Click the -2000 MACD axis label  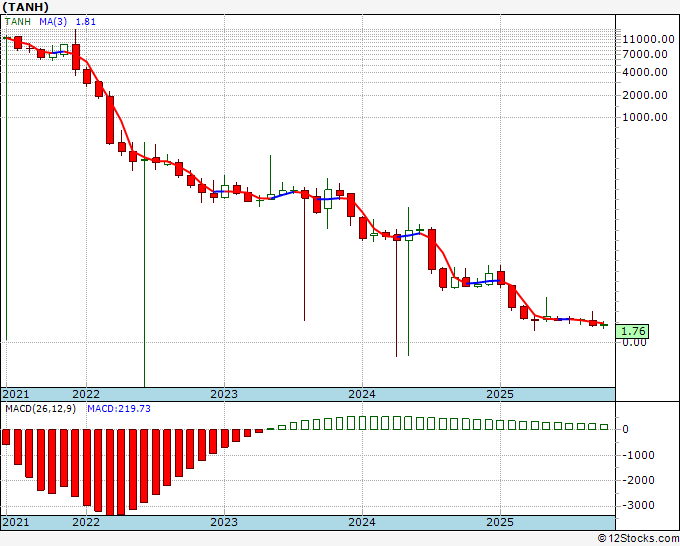click(638, 480)
